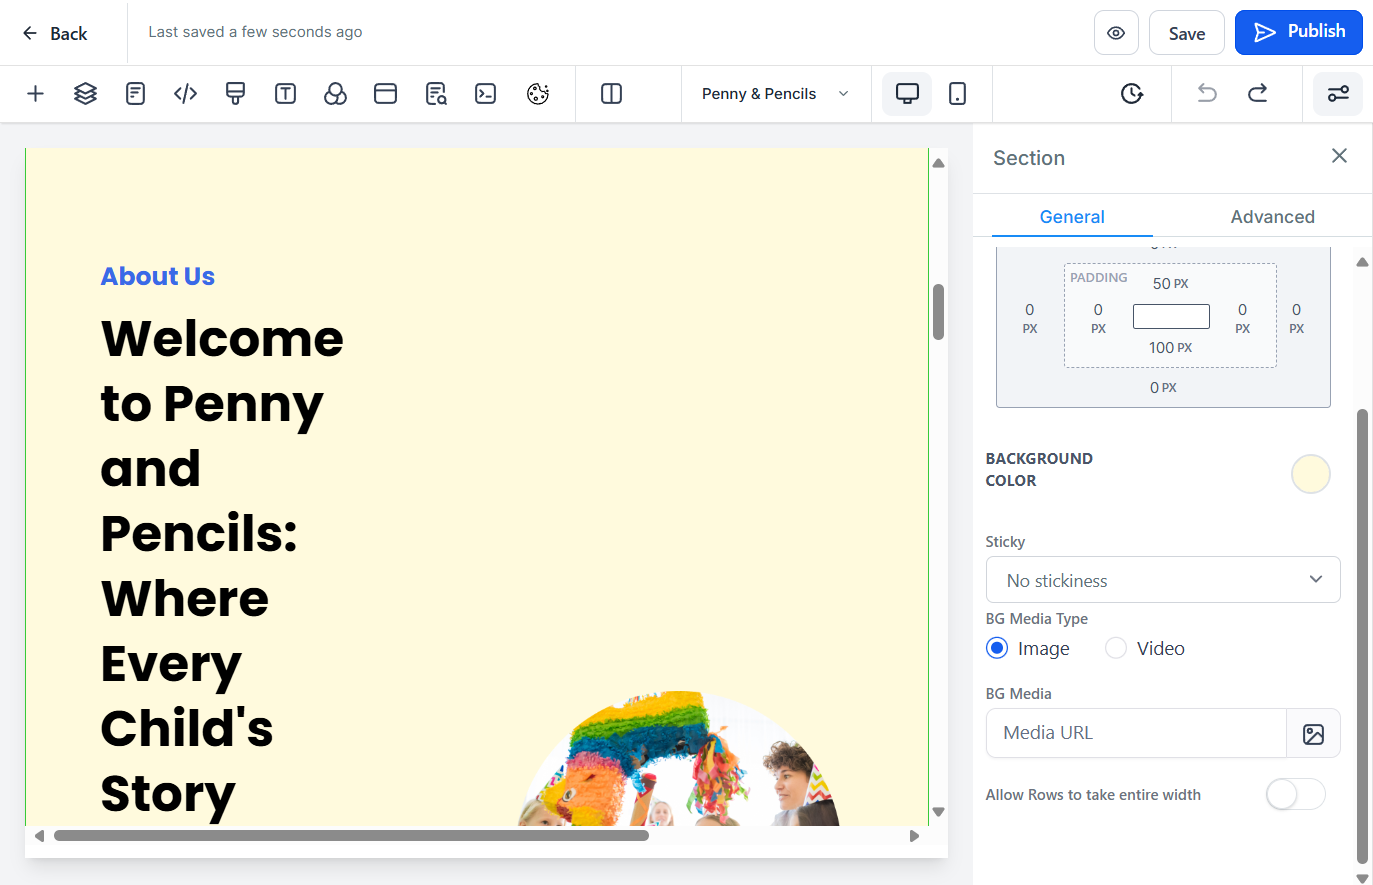Click the Back arrow button
The image size is (1373, 885).
point(54,33)
